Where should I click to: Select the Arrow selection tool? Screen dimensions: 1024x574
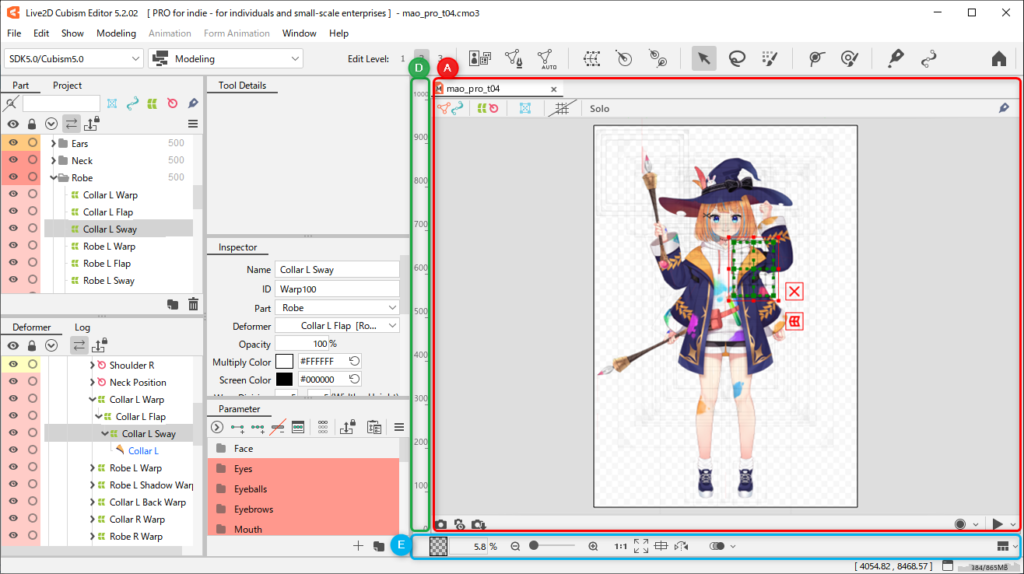(703, 59)
